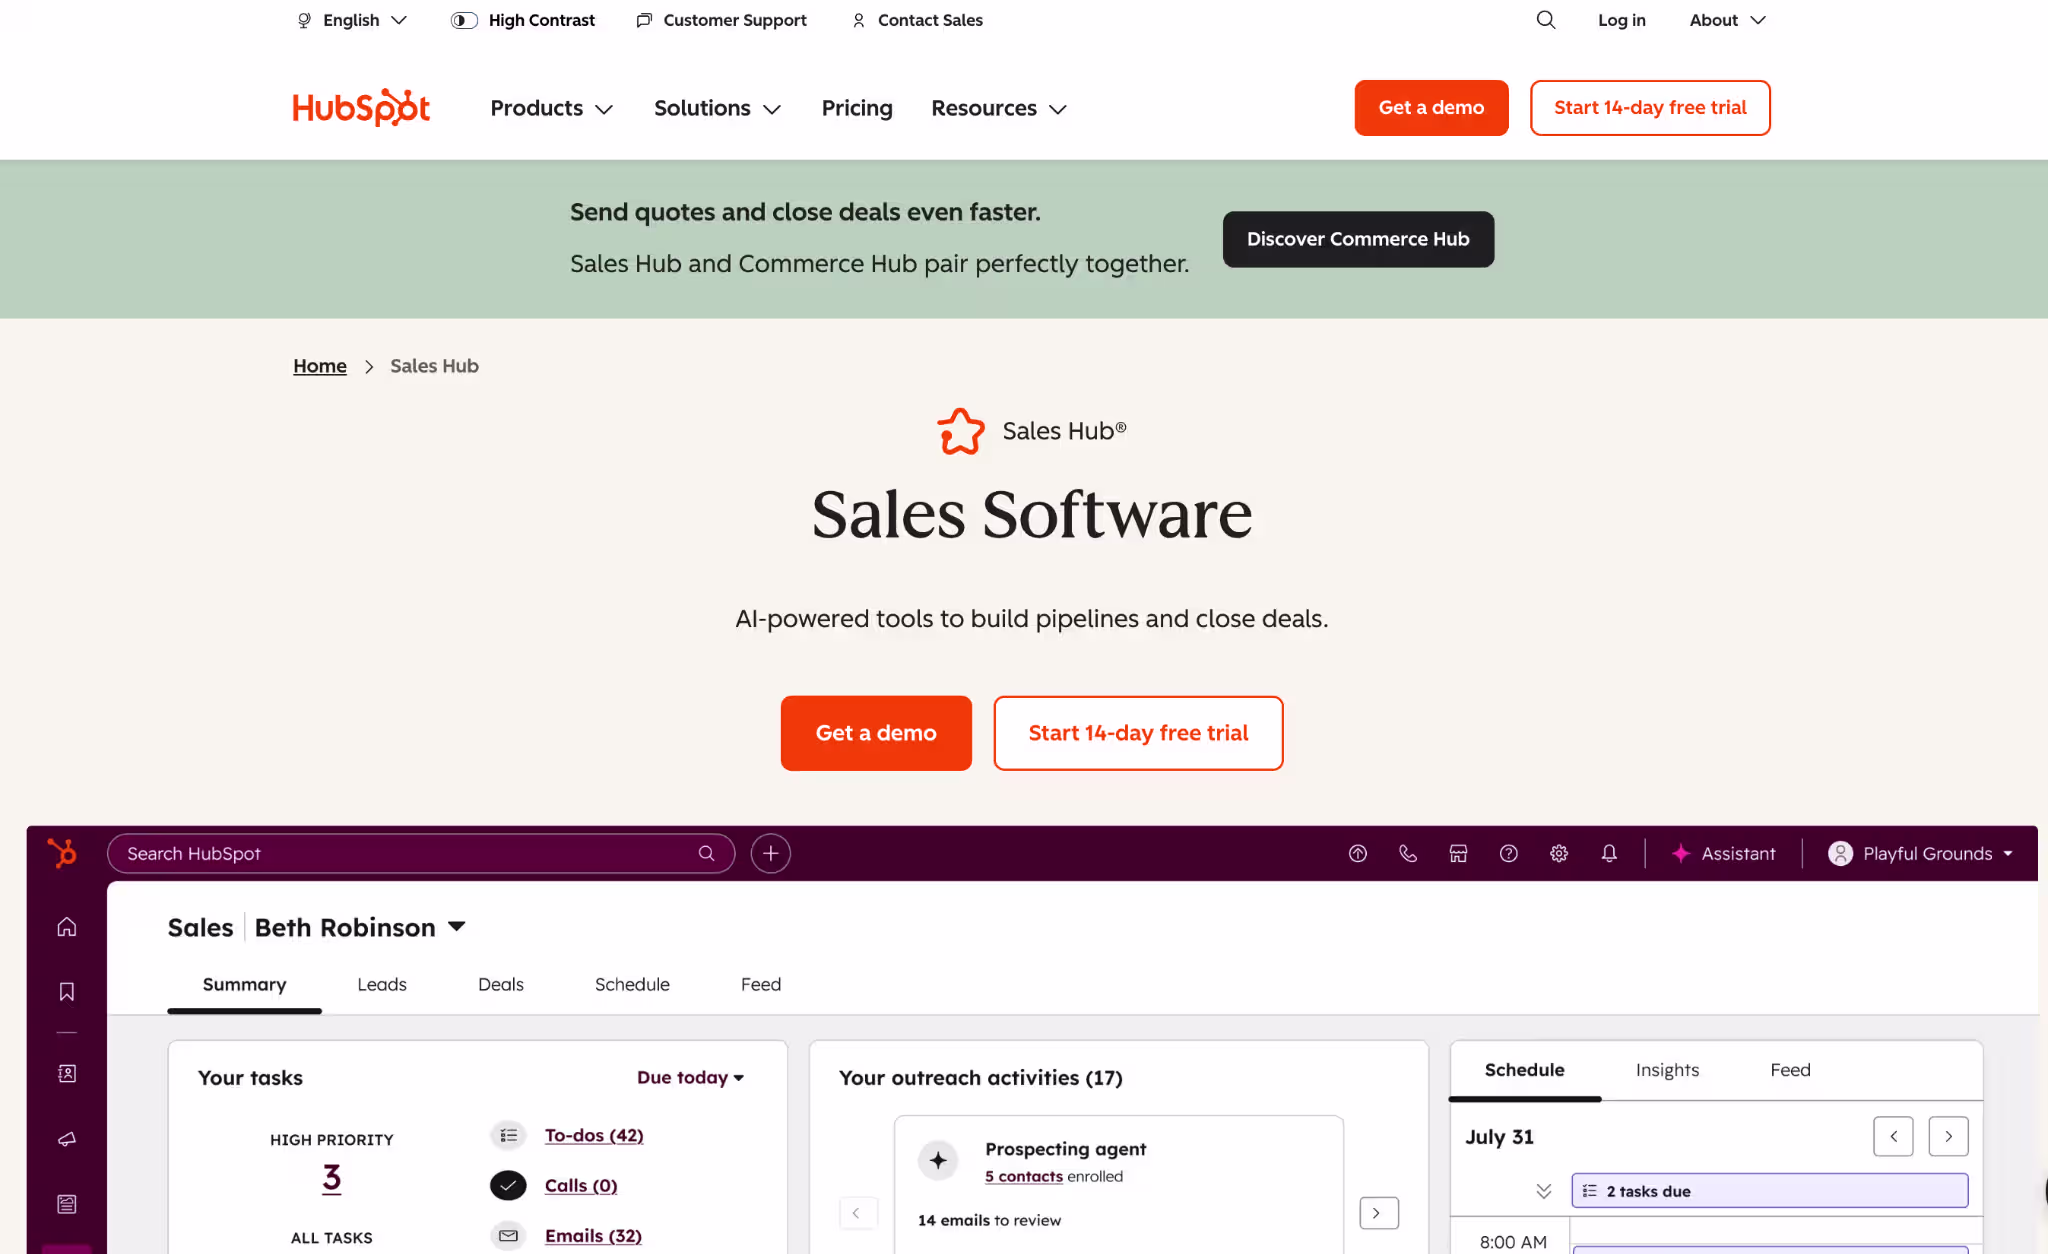2048x1254 pixels.
Task: Click Discover Commerce Hub
Action: pos(1358,239)
